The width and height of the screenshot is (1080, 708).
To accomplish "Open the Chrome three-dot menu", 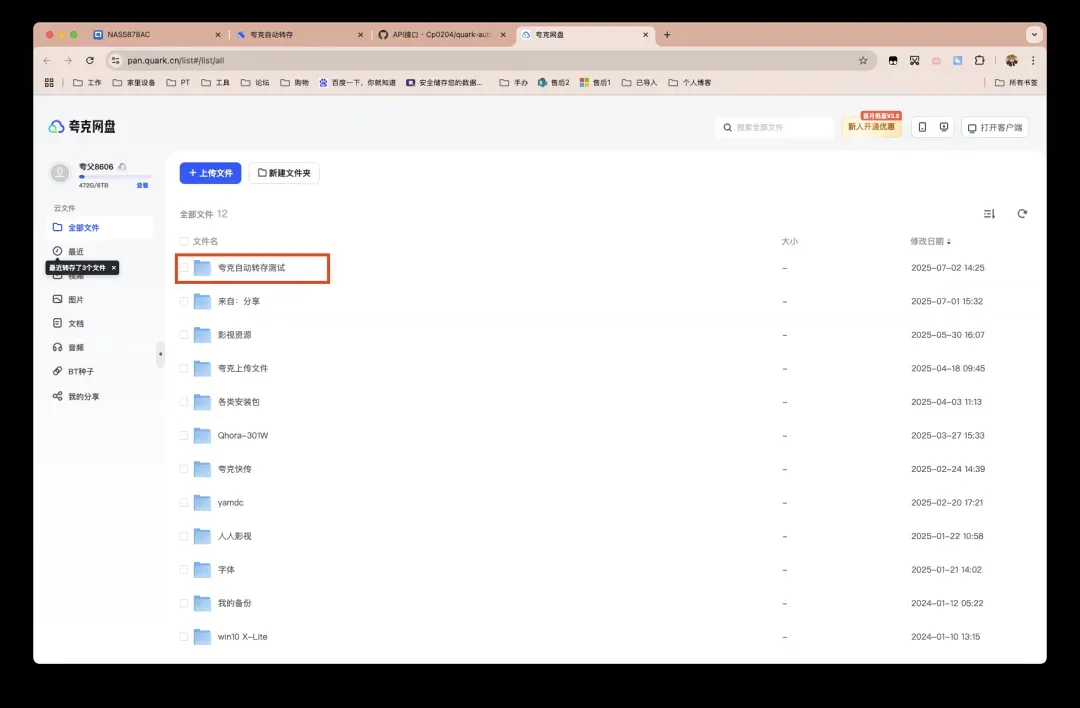I will pos(1033,60).
